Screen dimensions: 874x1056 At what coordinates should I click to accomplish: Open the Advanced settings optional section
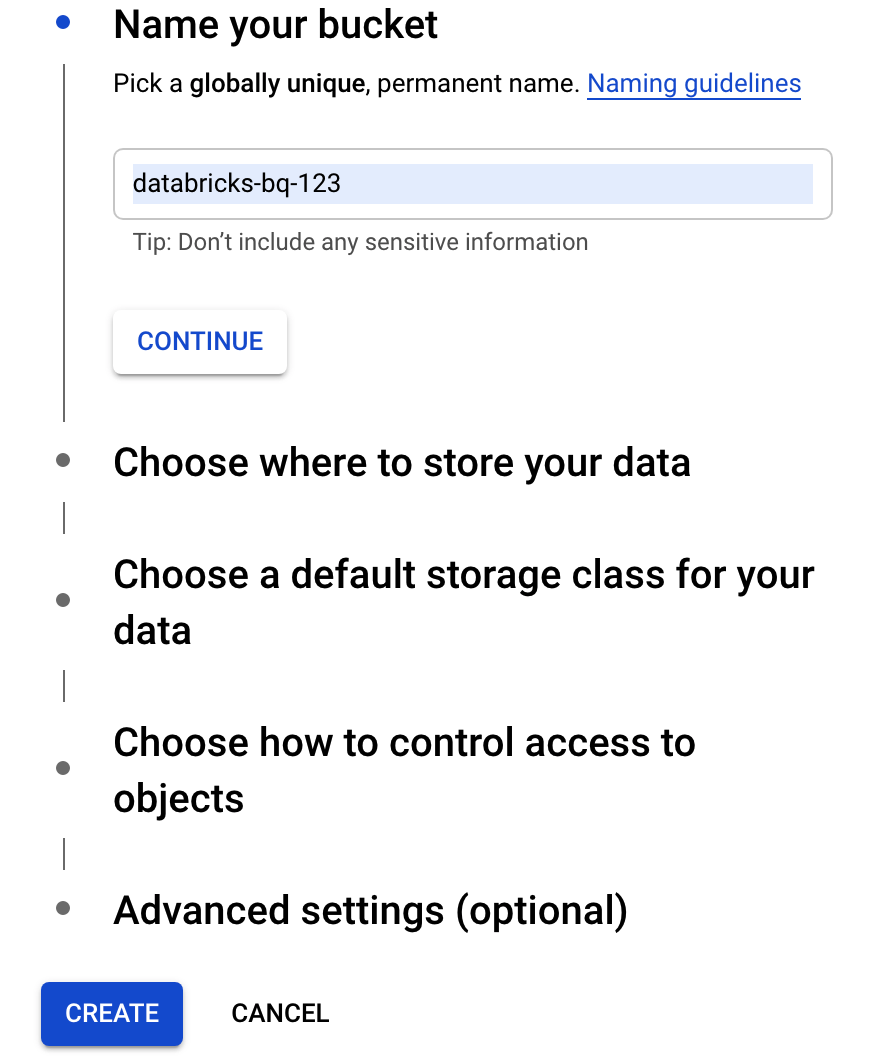(371, 910)
